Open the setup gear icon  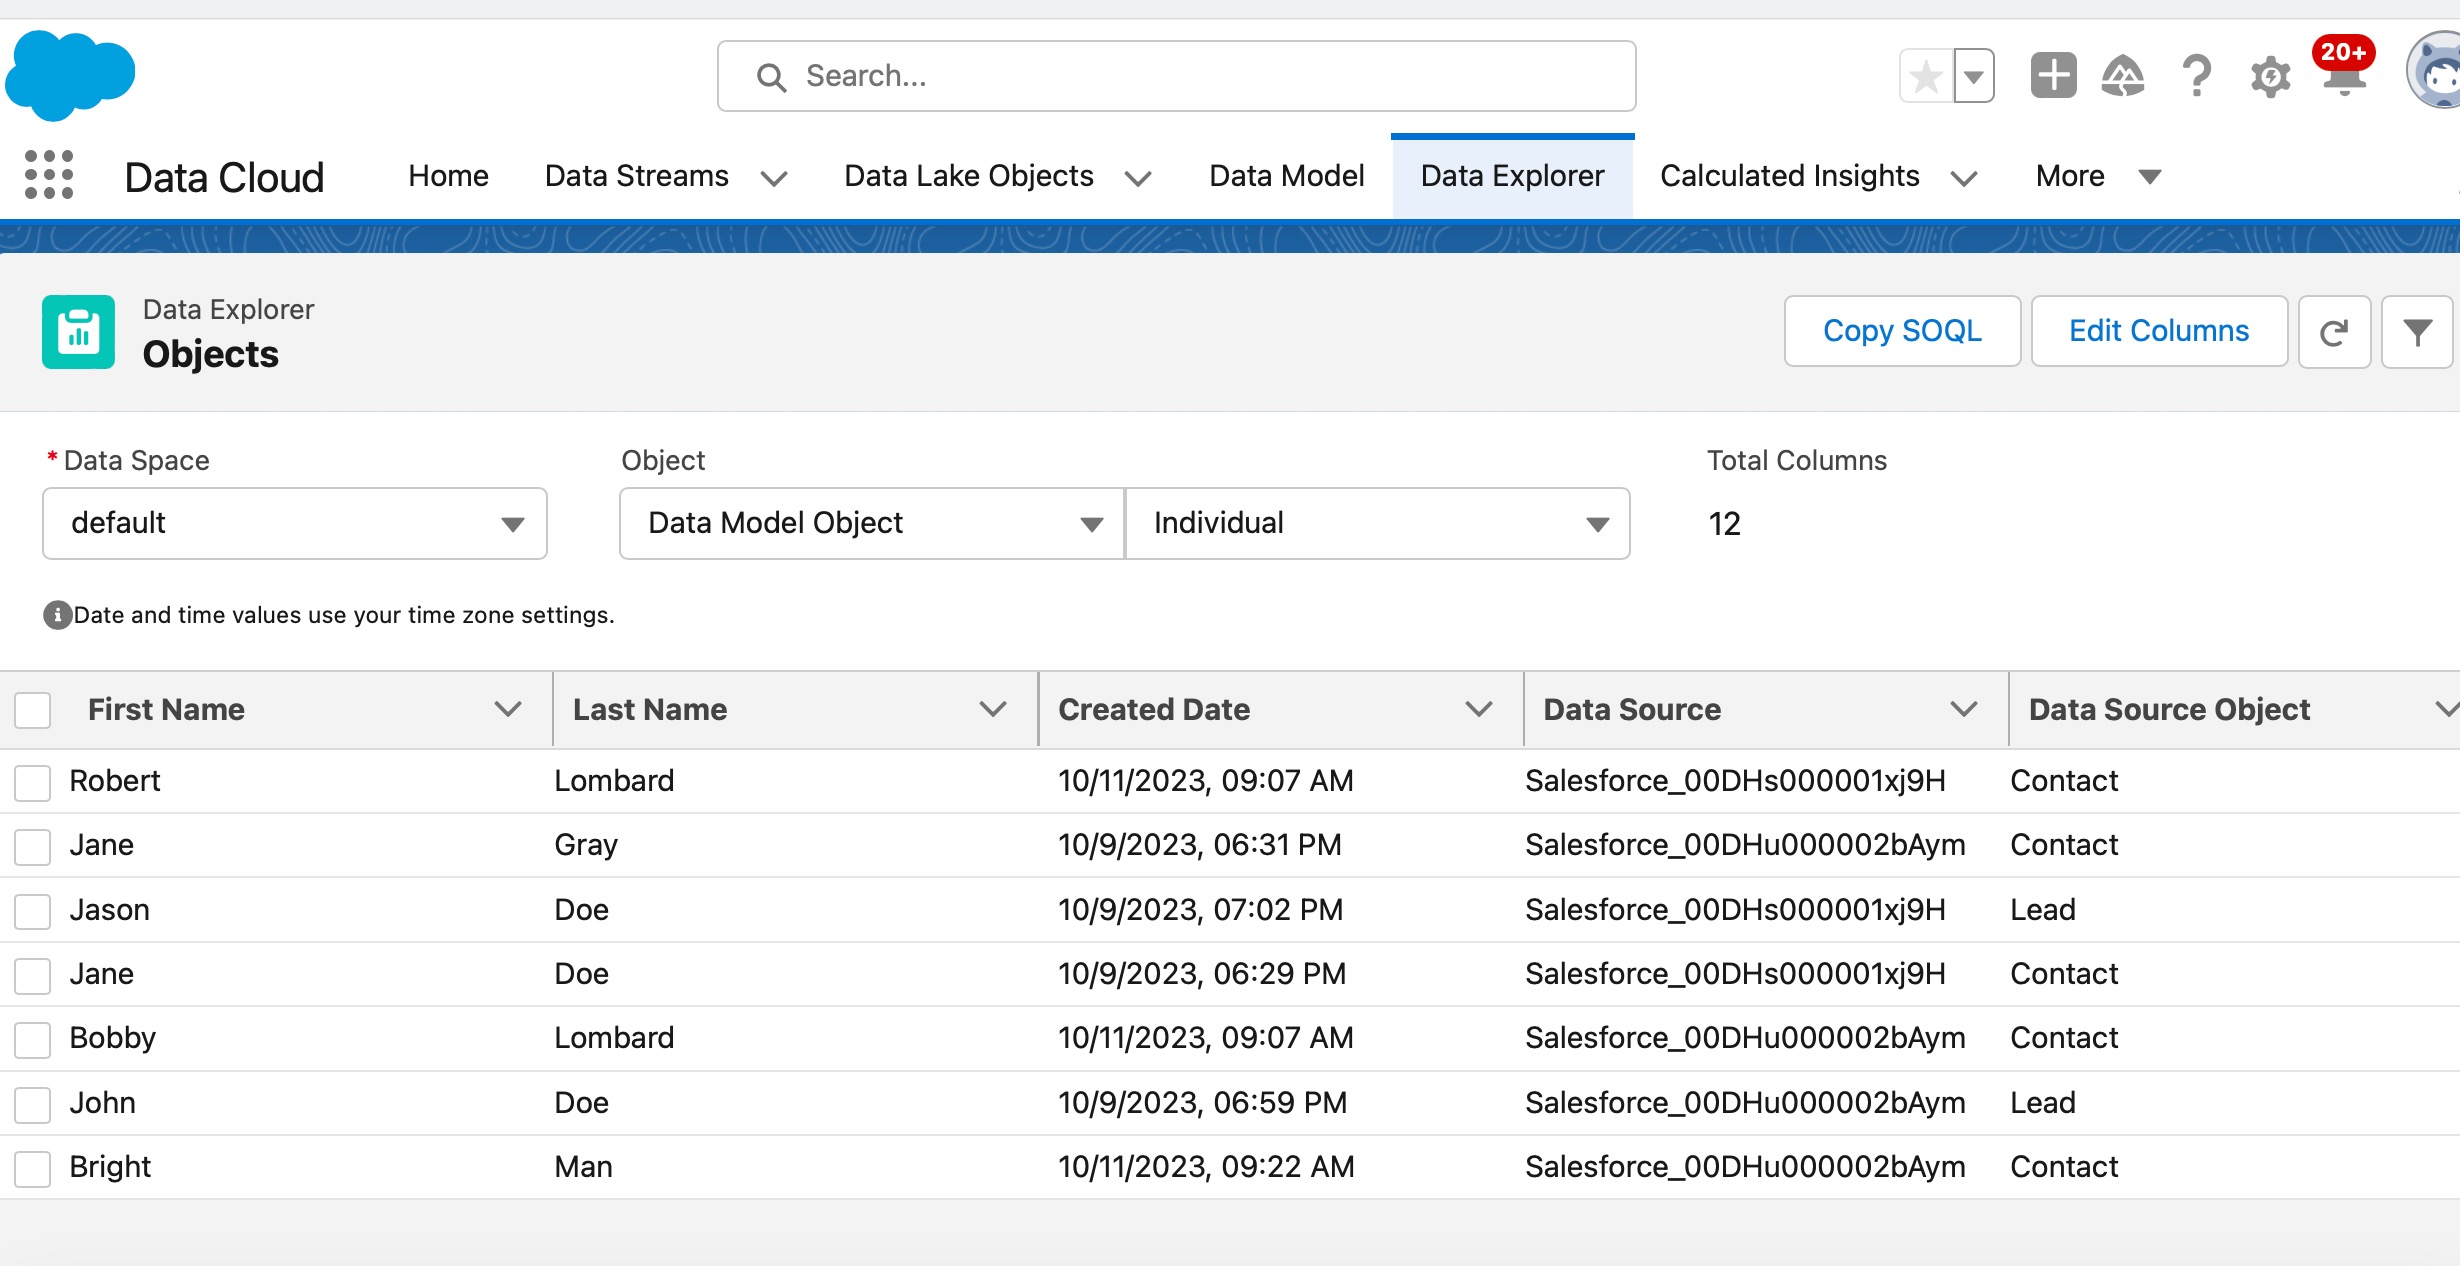(x=2271, y=76)
